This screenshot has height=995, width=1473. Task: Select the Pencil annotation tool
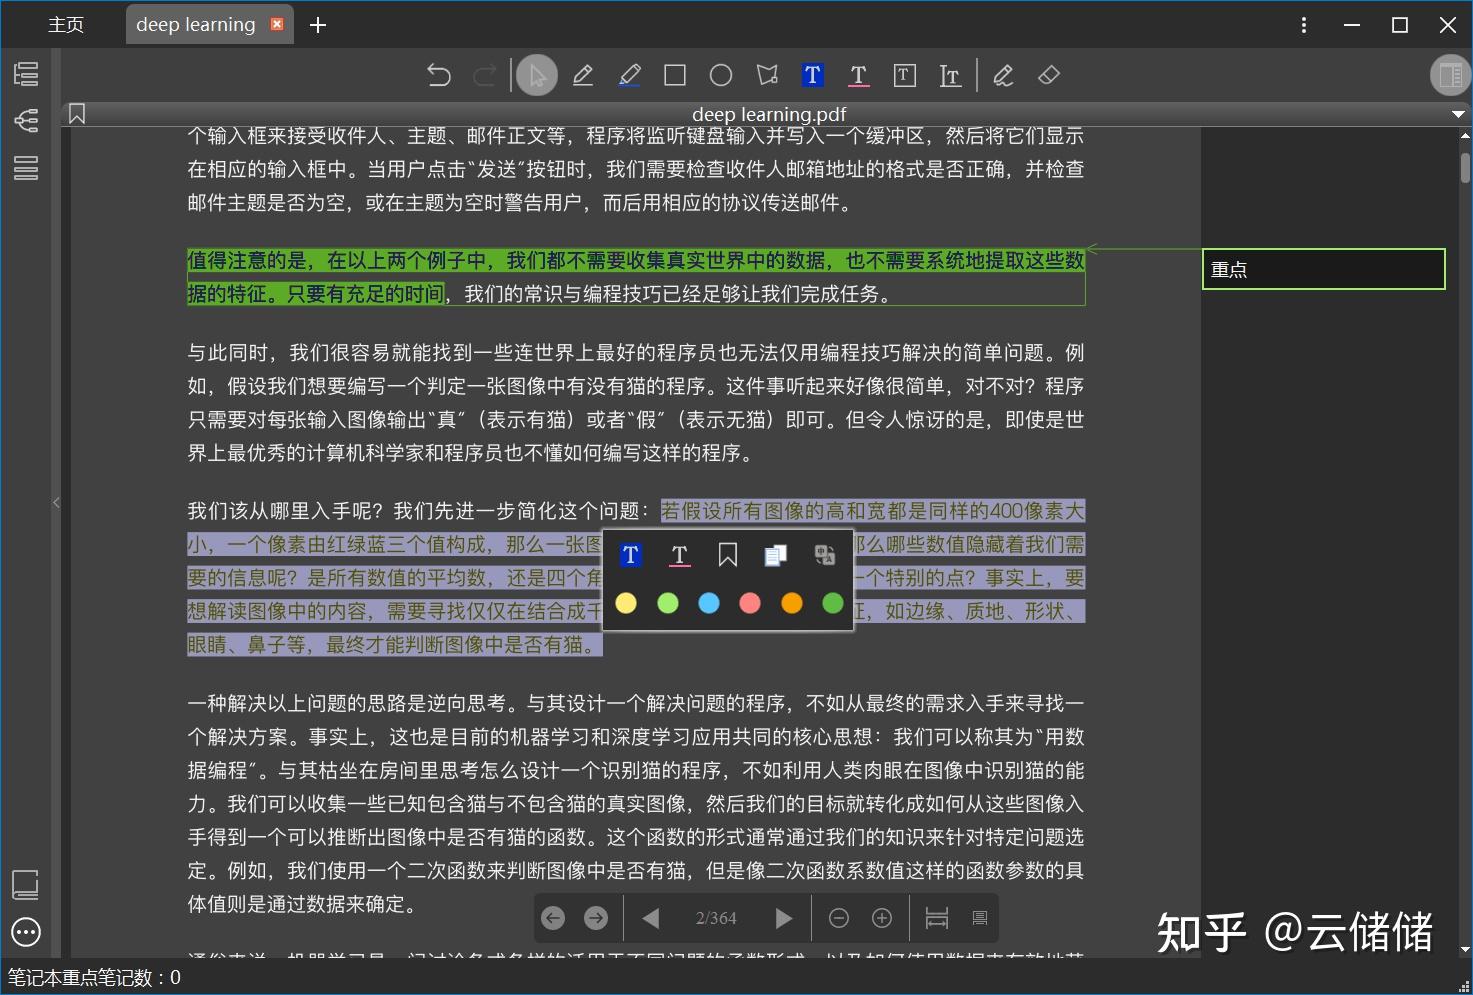pos(583,74)
